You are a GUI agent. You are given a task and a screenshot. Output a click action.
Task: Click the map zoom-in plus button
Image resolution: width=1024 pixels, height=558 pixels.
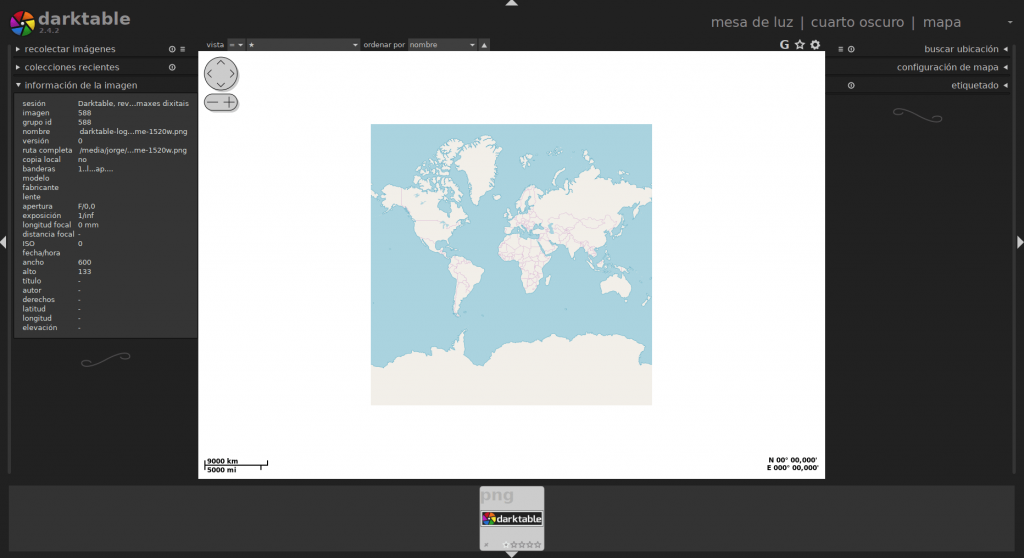[x=229, y=102]
